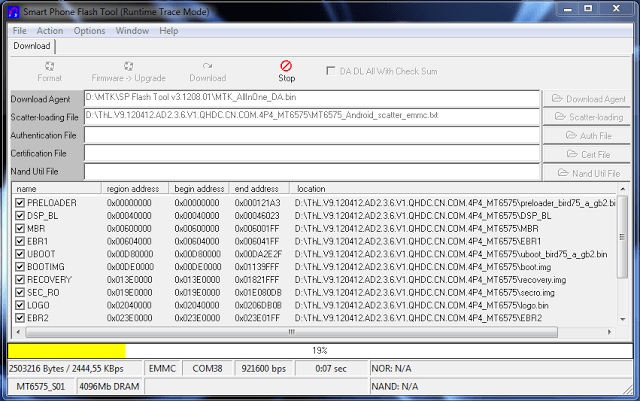Click the 4096Mb DRAM status cell
Screen dimensions: 640x402
click(109, 386)
